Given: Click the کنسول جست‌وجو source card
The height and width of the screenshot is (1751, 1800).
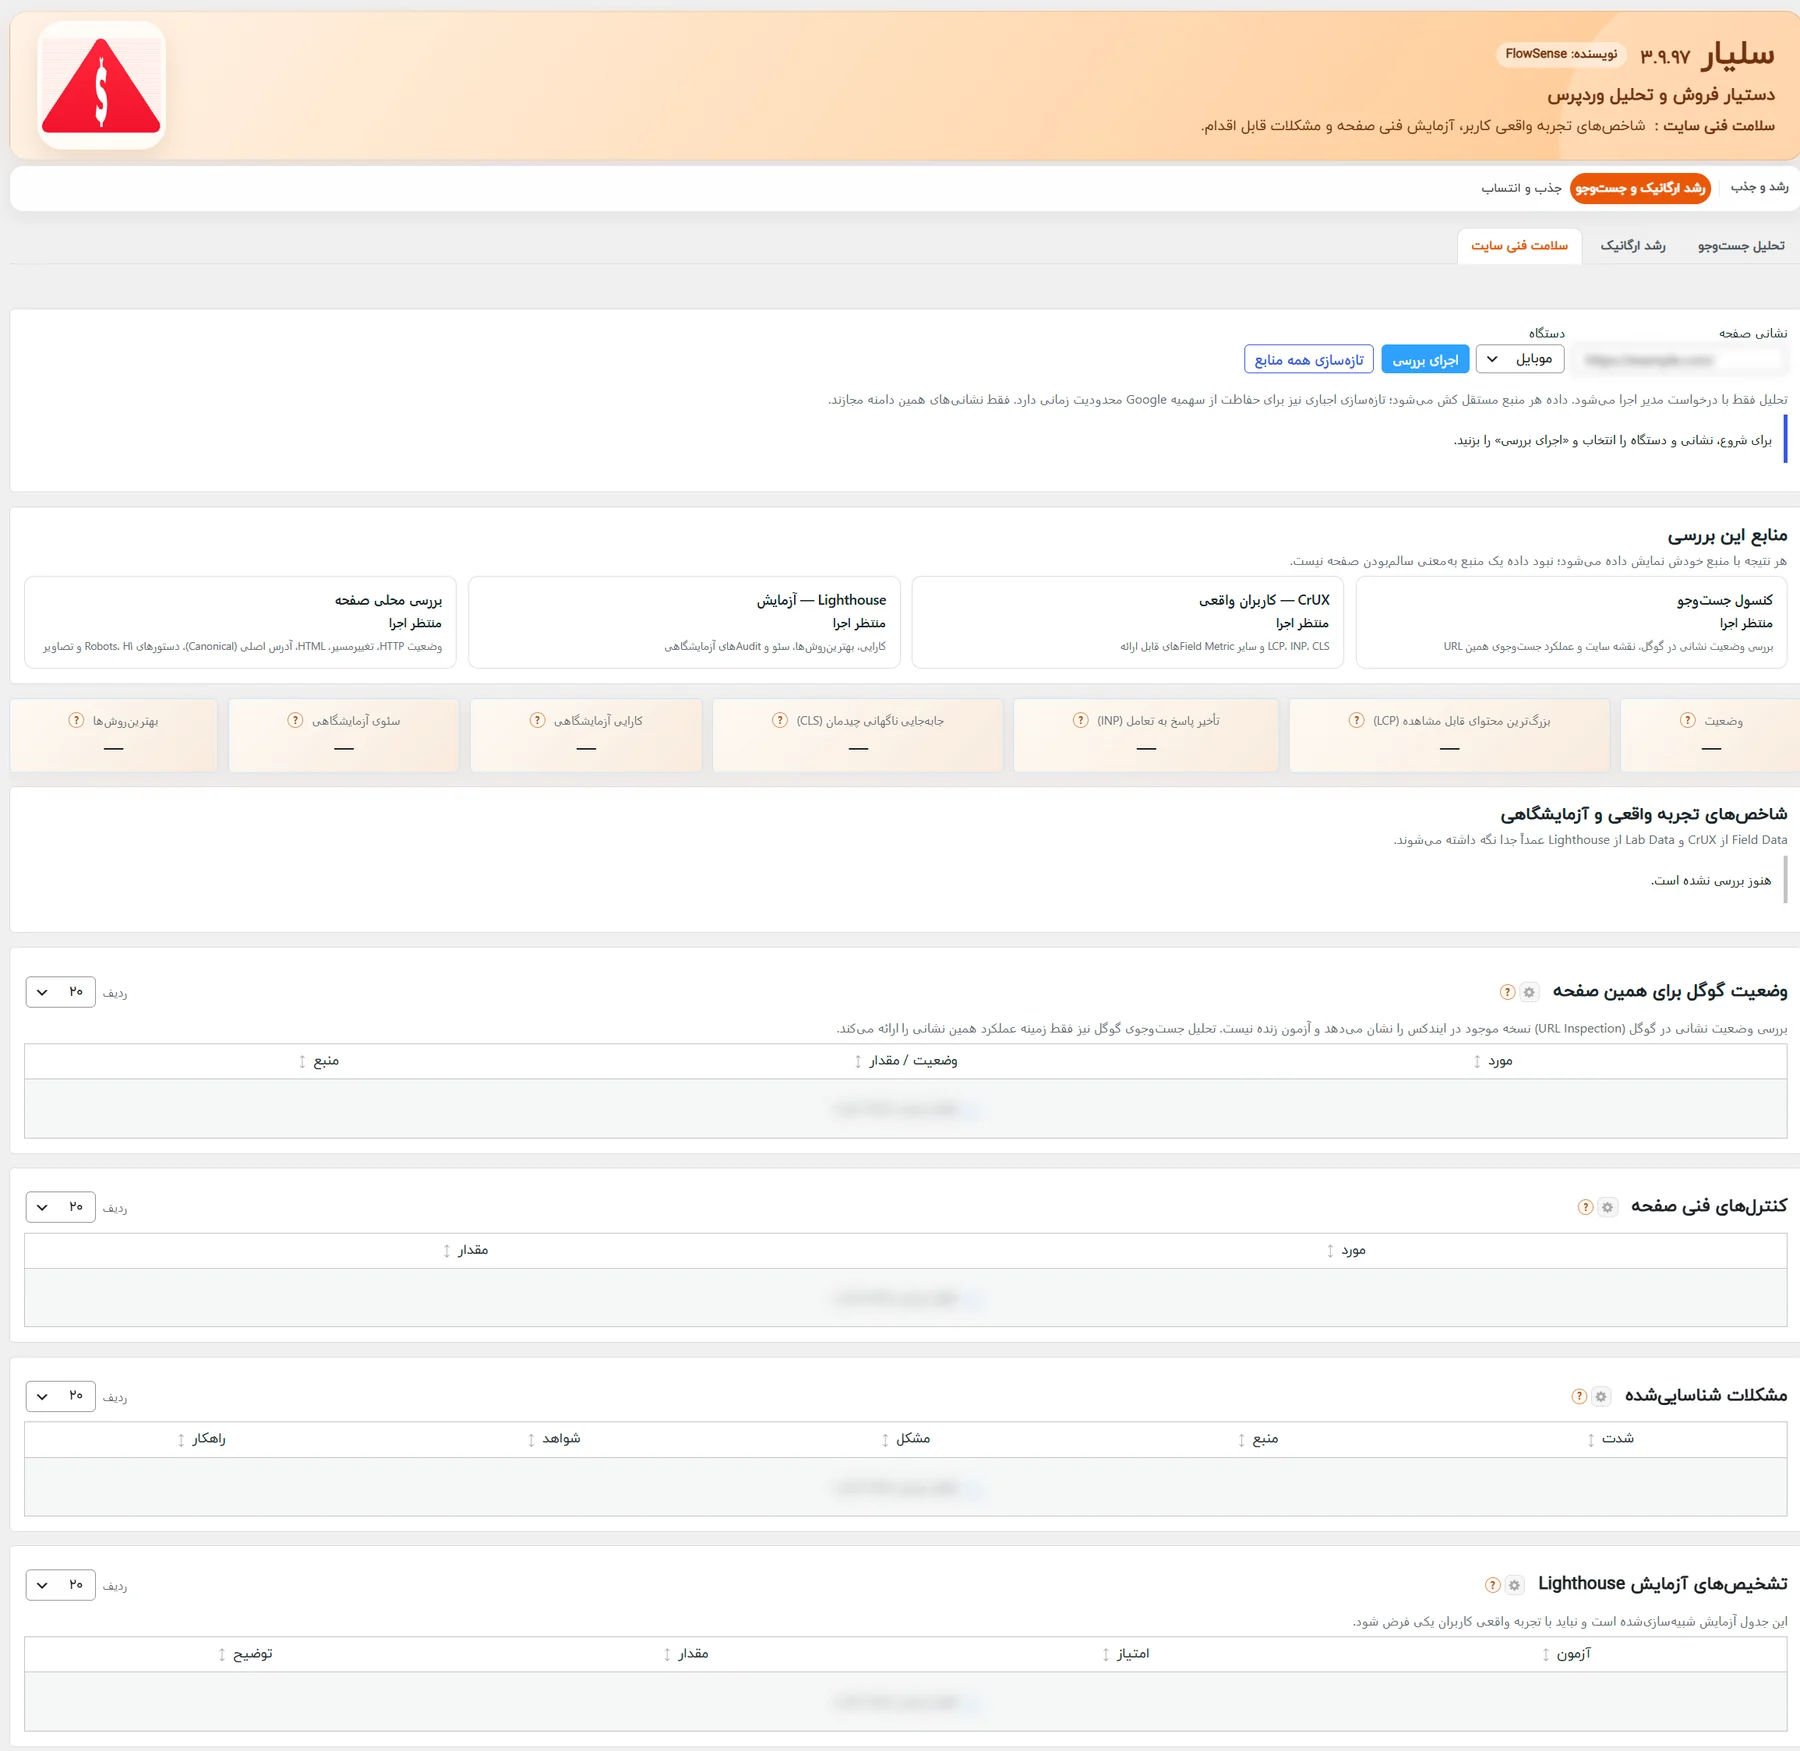Looking at the screenshot, I should 1571,622.
